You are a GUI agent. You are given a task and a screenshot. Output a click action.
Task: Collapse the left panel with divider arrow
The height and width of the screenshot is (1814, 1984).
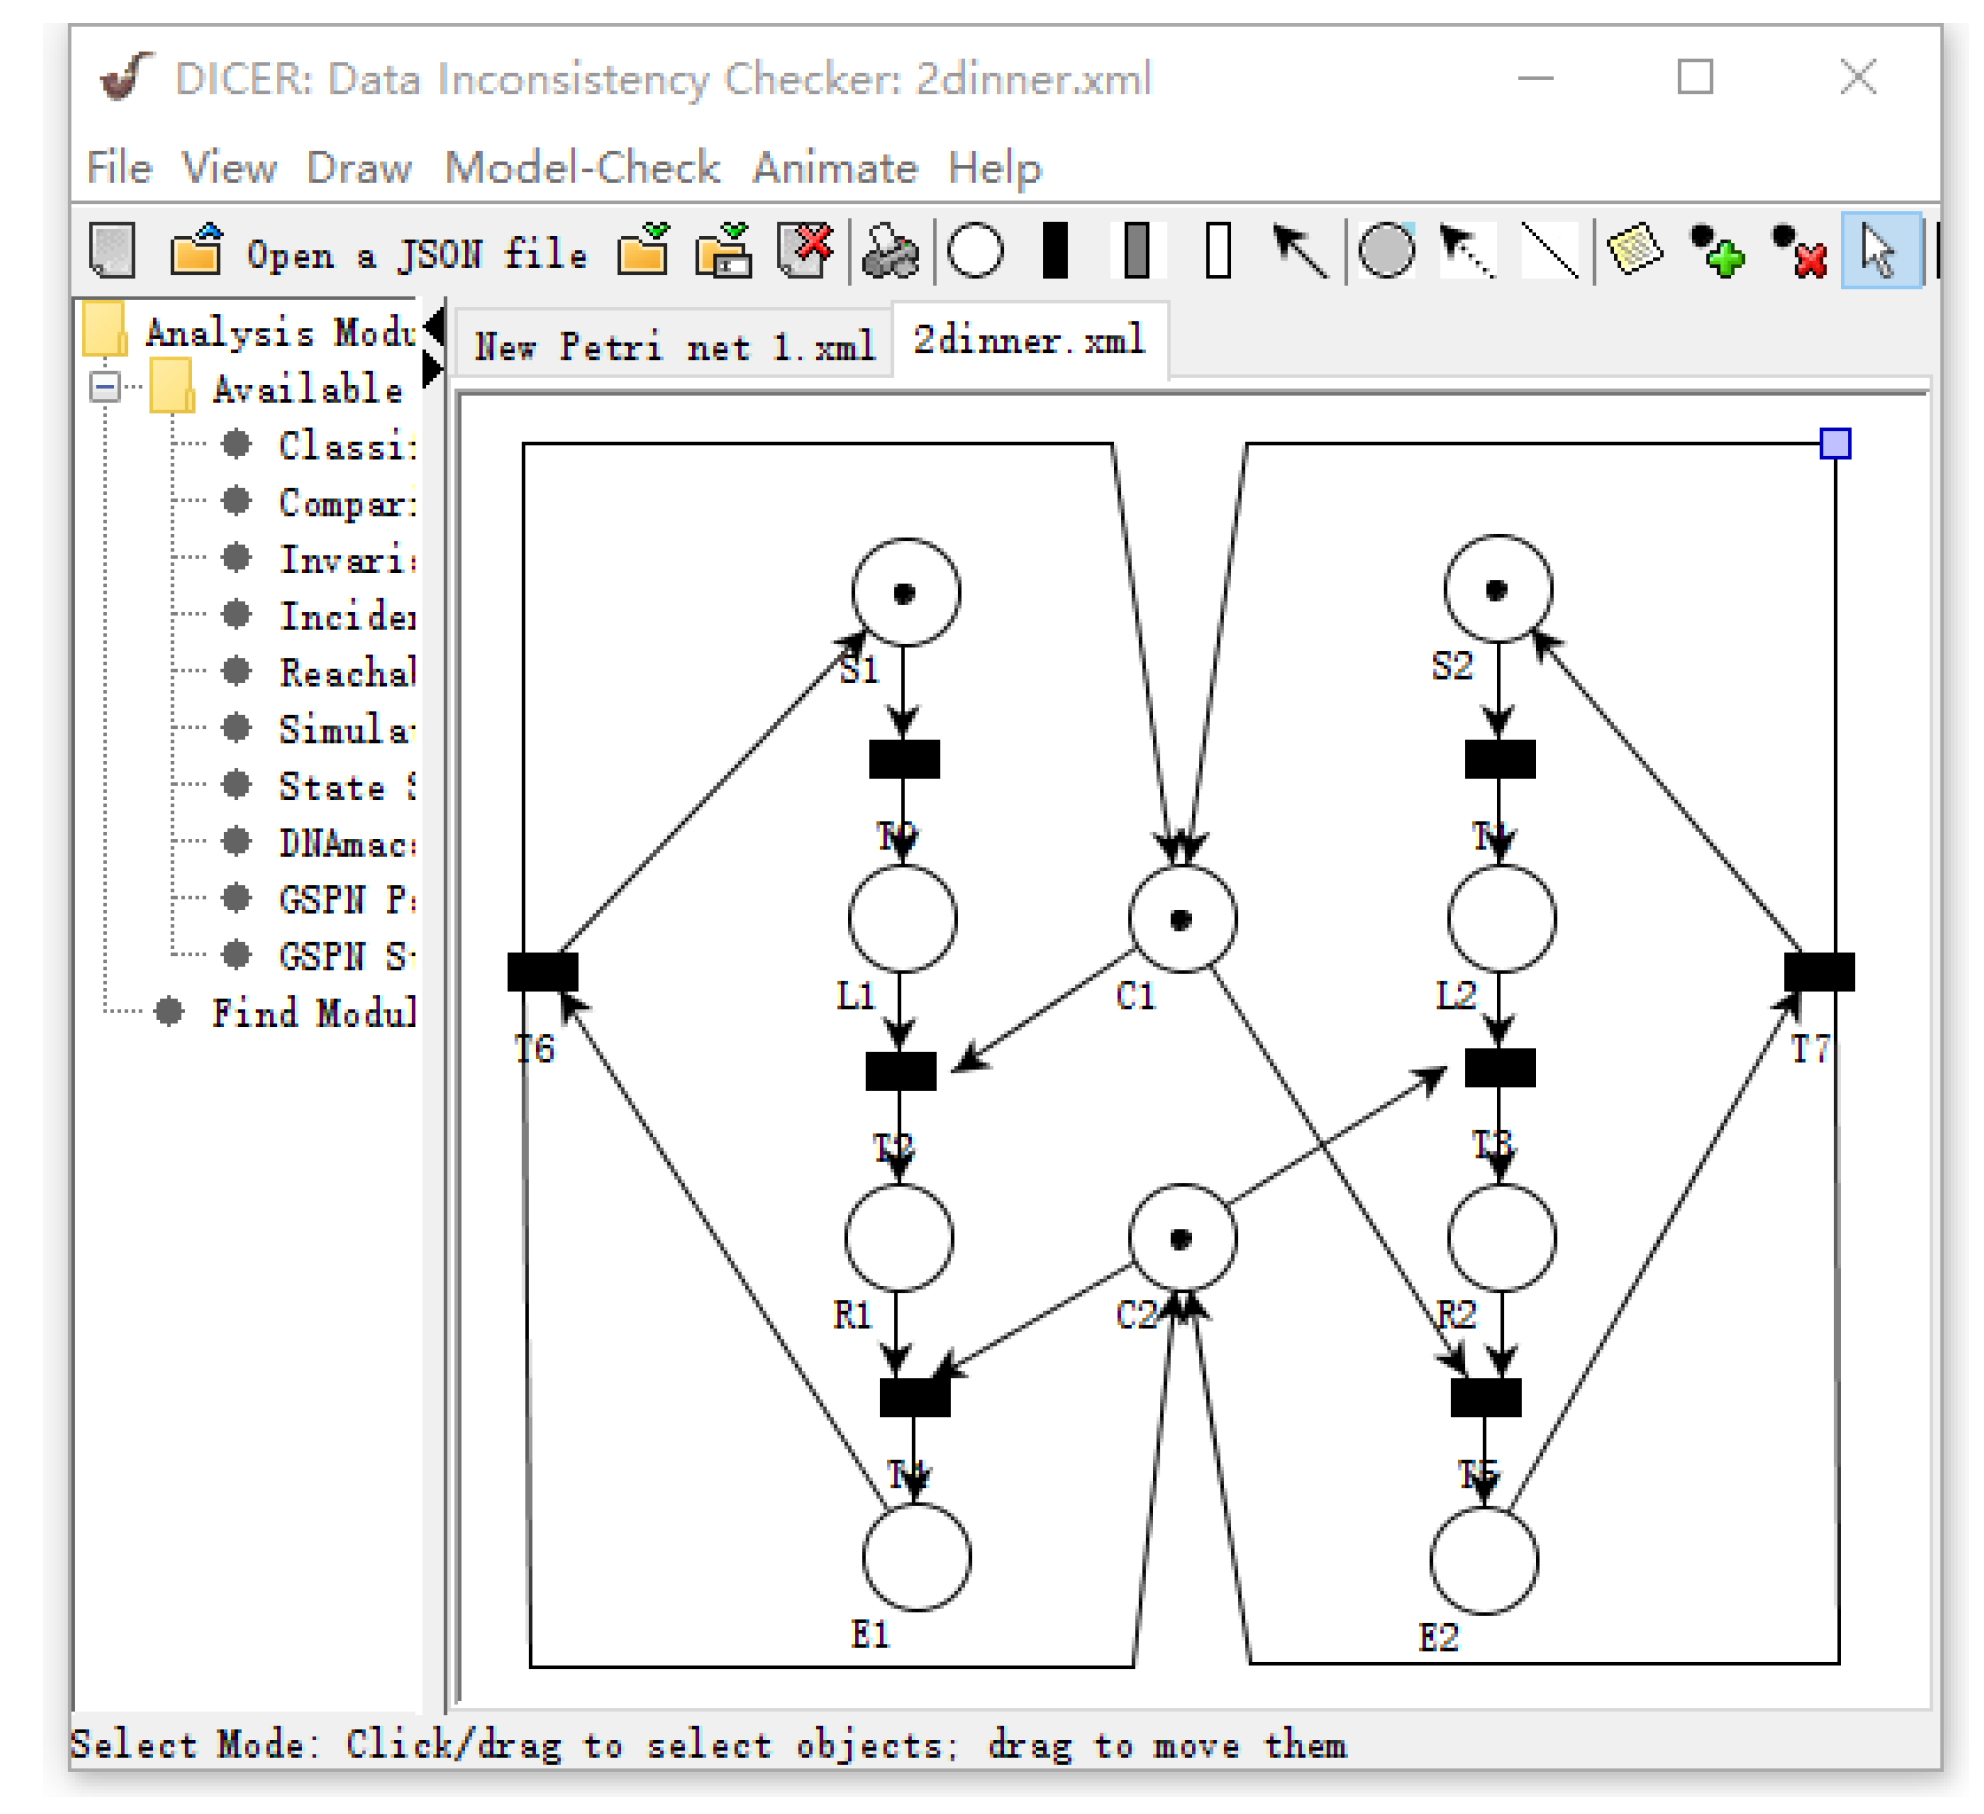pyautogui.click(x=436, y=328)
